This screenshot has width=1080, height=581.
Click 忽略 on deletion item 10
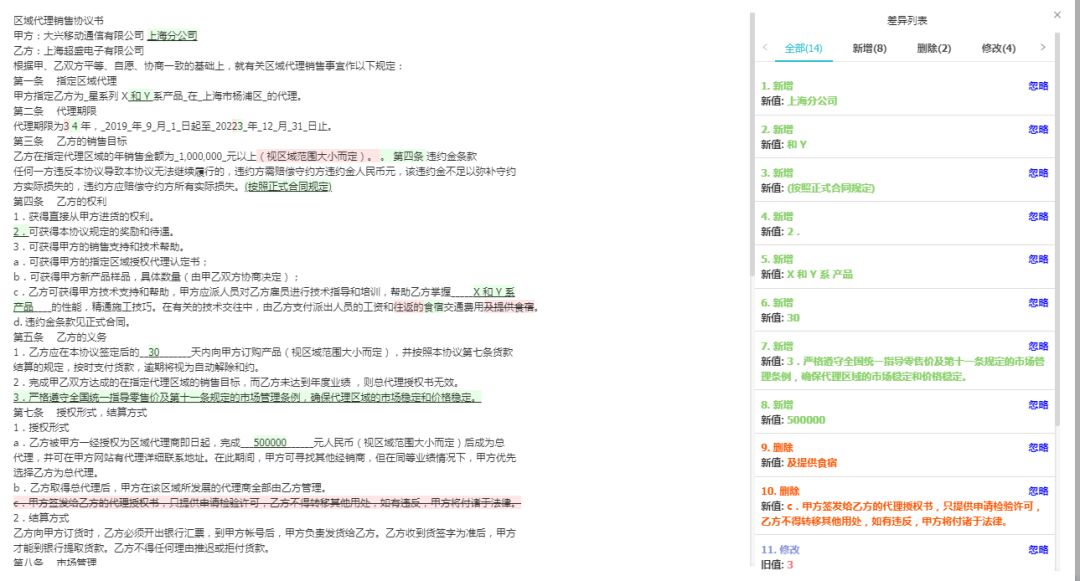[x=1038, y=491]
